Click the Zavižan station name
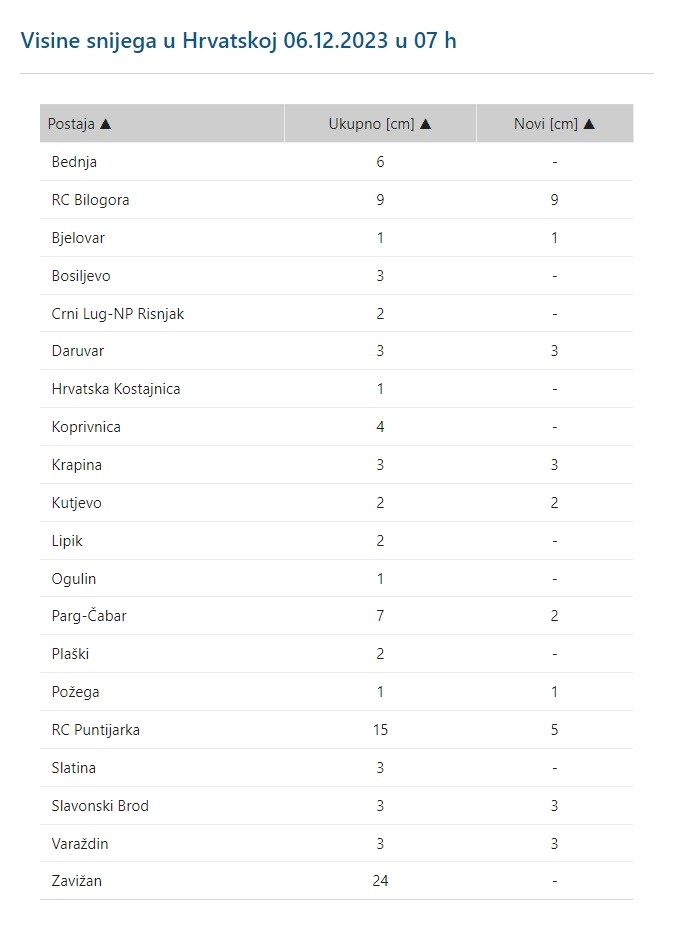Viewport: 676px width, 928px height. pos(77,881)
